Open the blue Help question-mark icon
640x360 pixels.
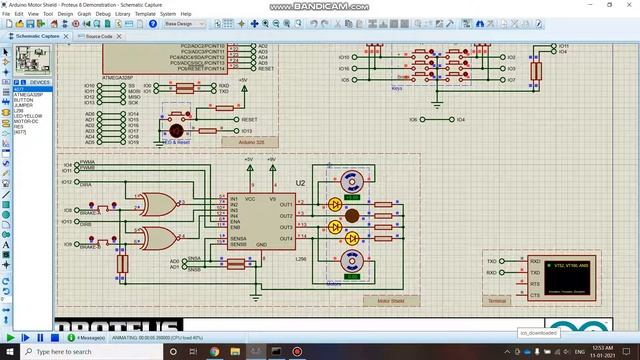[x=153, y=24]
